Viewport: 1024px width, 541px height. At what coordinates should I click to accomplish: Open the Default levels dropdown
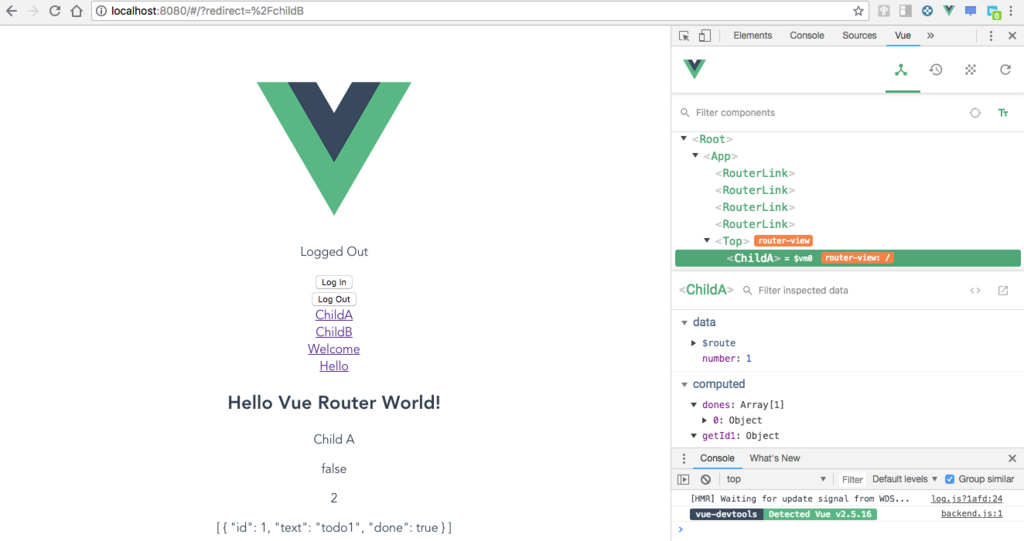[x=904, y=480]
